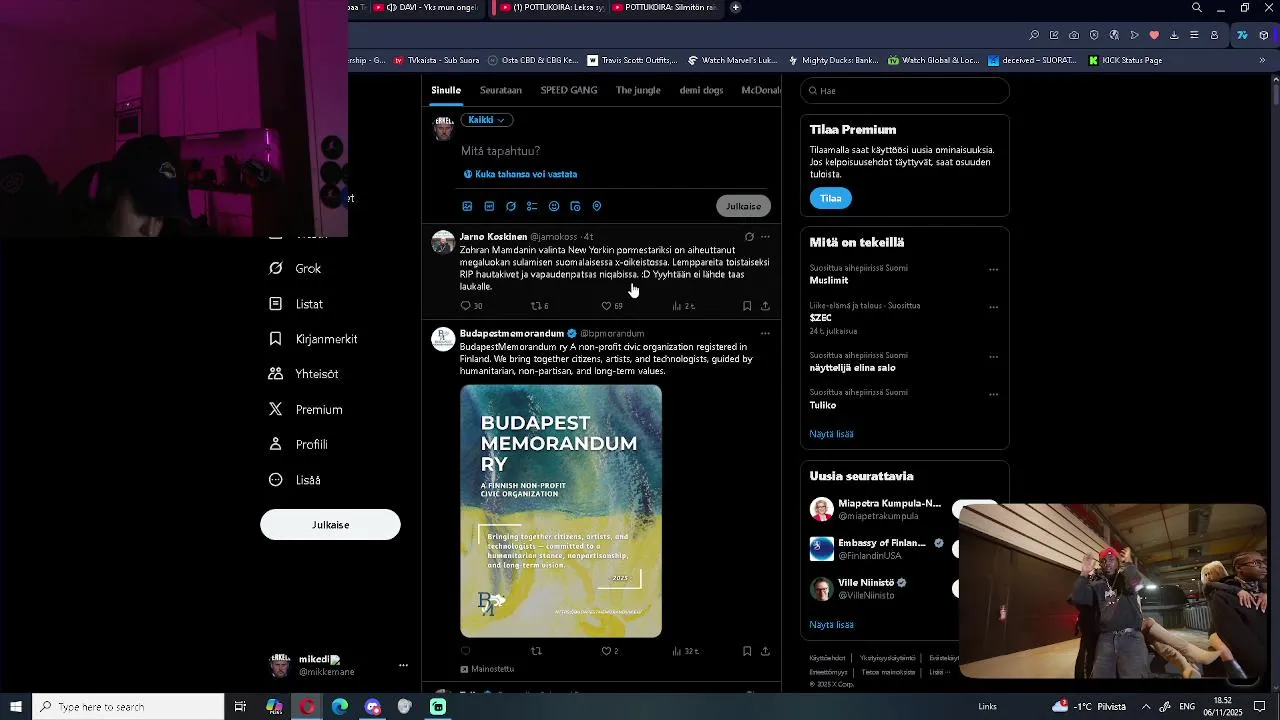
Task: Open trending topic $ZEC
Action: tap(821, 318)
